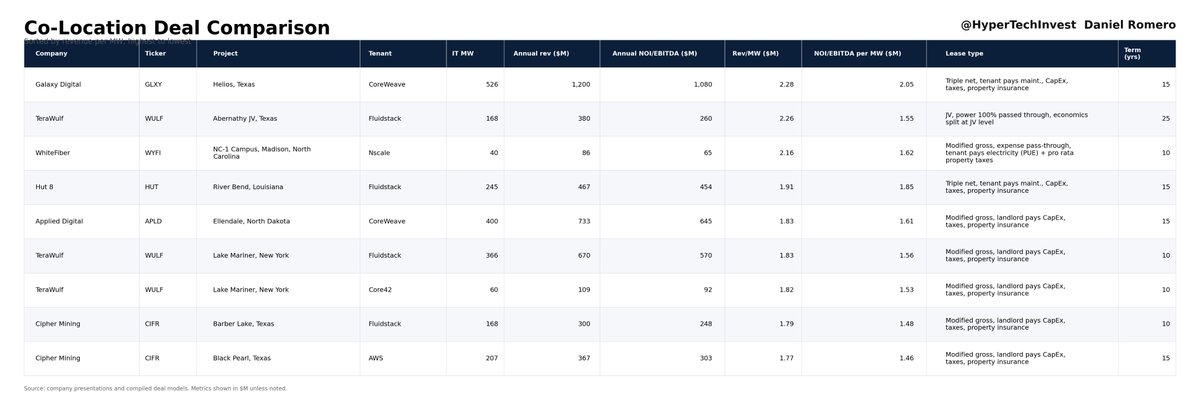Image resolution: width=1200 pixels, height=400 pixels.
Task: Click the "Abernathy JV, Texas" project cell
Action: coord(245,119)
